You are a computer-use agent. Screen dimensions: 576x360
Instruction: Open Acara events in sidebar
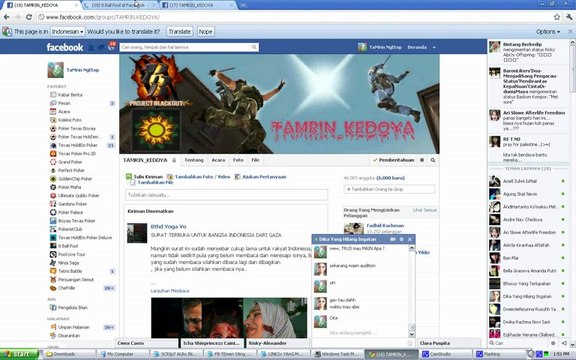[64, 112]
